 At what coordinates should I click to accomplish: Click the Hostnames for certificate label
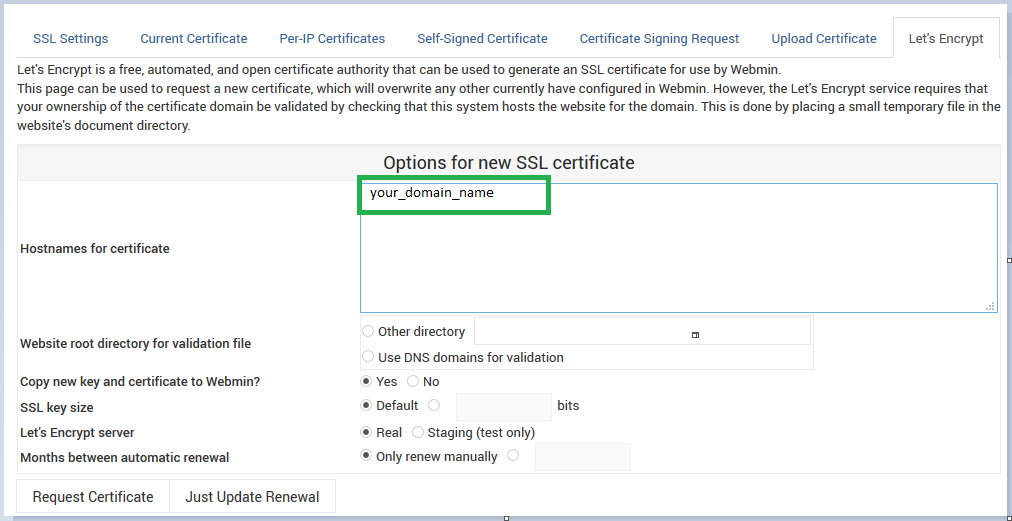(95, 249)
